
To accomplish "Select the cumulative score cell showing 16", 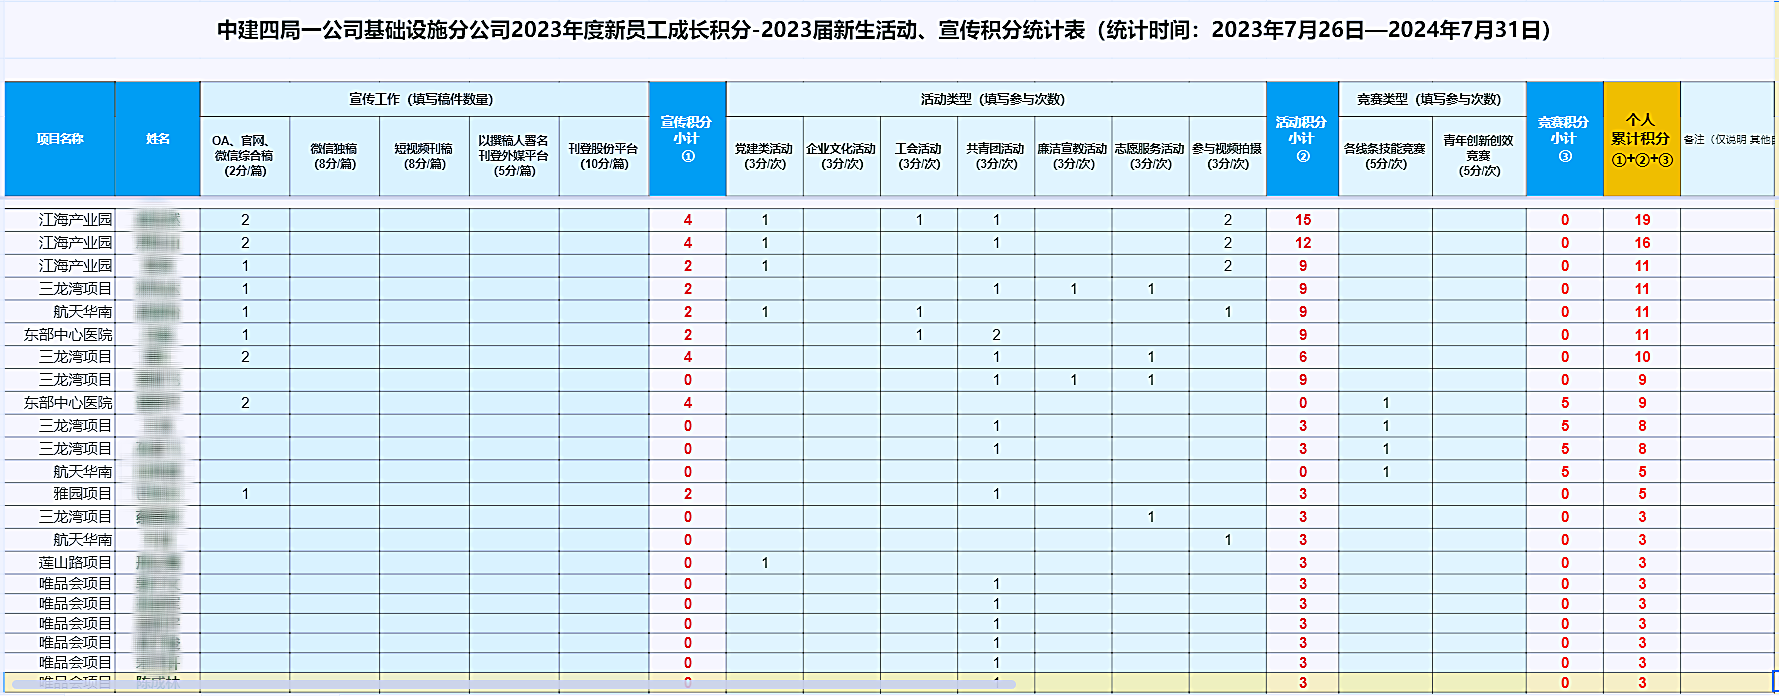I will [1642, 243].
